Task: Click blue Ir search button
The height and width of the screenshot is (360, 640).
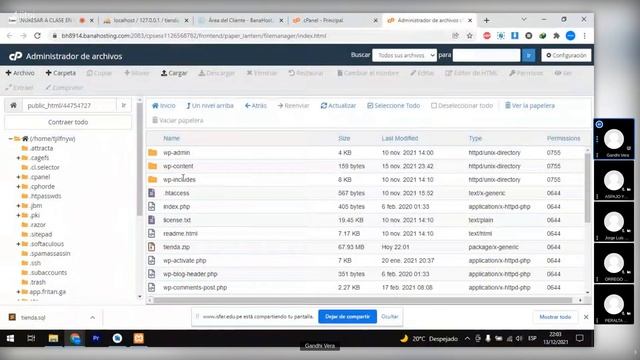Action: pyautogui.click(x=529, y=55)
